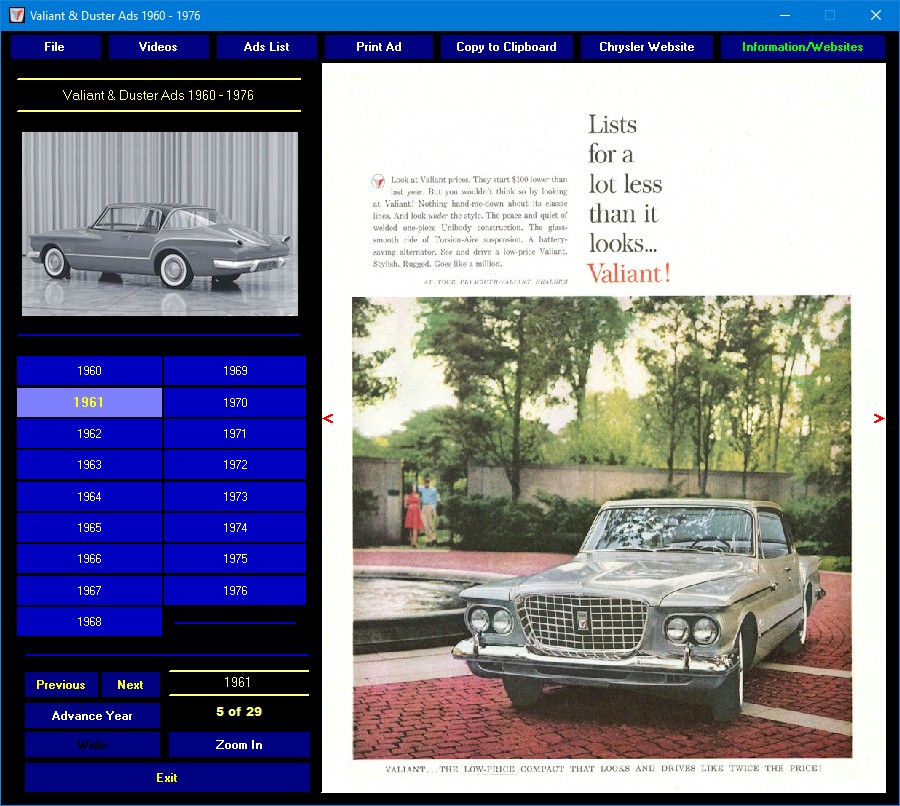Select the 1966 year button
This screenshot has width=900, height=806.
click(90, 559)
